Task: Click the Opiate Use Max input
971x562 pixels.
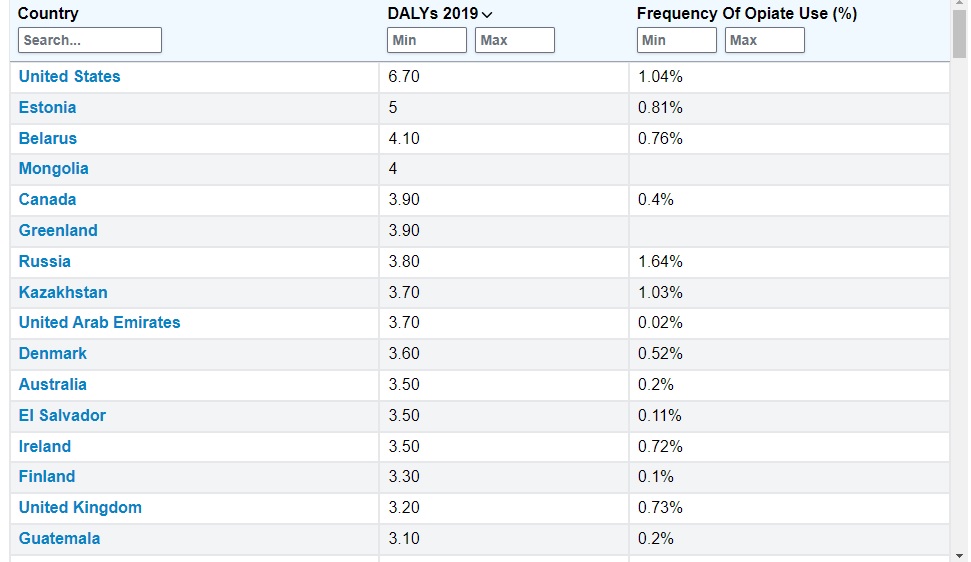Action: [764, 40]
